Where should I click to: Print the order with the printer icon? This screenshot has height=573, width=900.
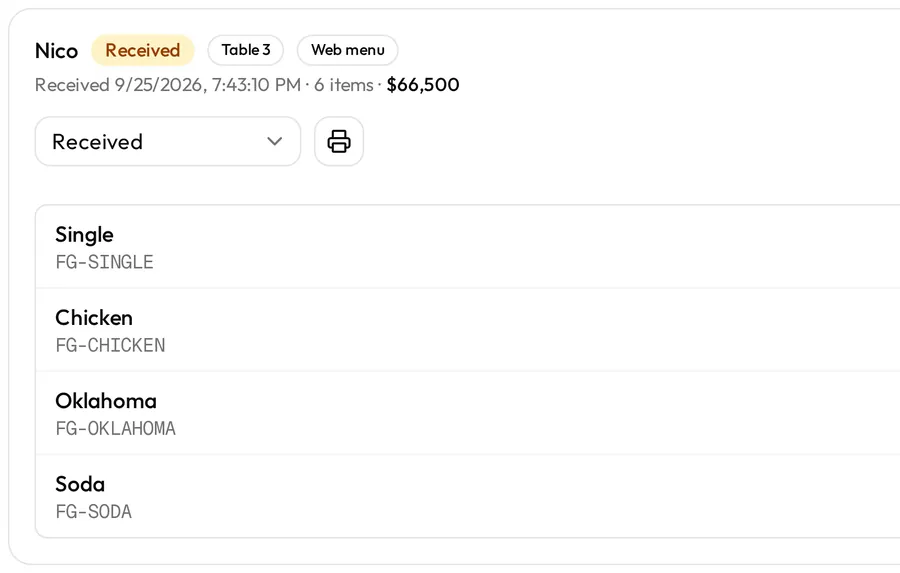pyautogui.click(x=339, y=141)
